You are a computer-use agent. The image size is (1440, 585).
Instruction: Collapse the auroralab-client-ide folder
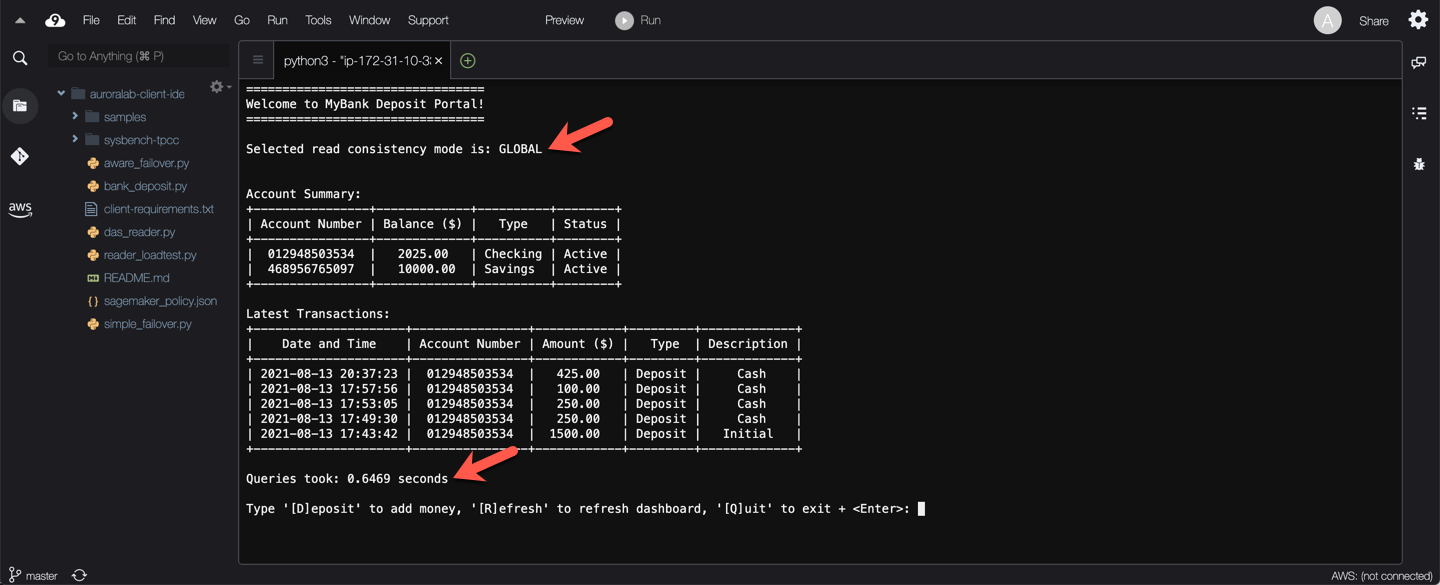[61, 94]
